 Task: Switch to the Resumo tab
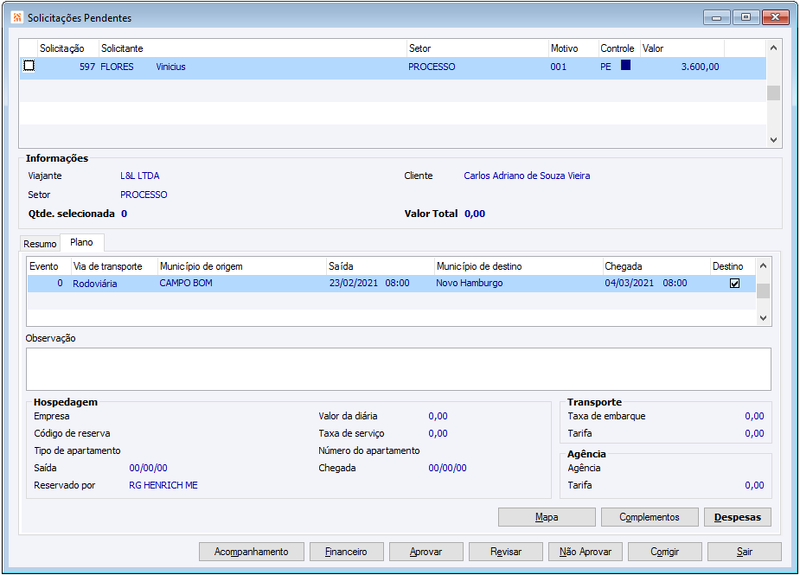point(40,244)
